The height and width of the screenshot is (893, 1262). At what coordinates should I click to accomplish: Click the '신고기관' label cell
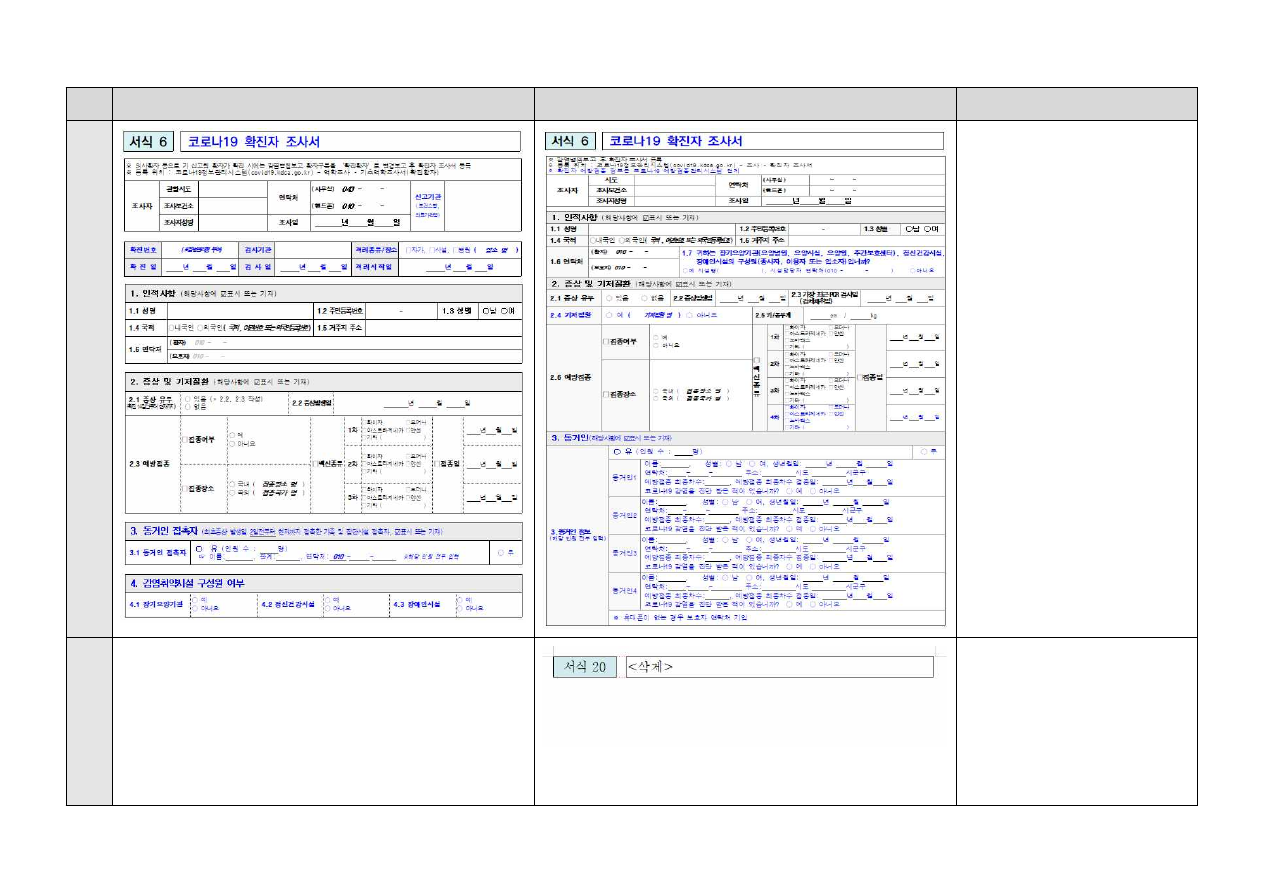[x=428, y=205]
